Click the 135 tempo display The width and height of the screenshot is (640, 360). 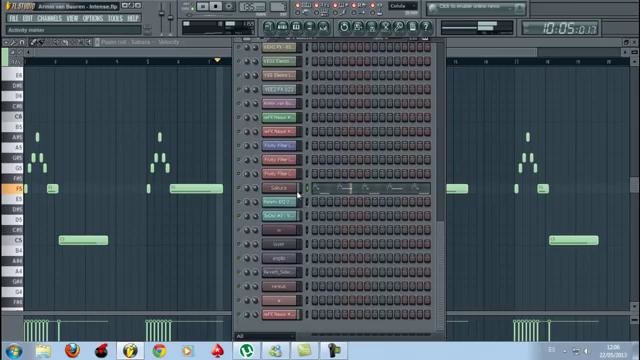(x=252, y=7)
